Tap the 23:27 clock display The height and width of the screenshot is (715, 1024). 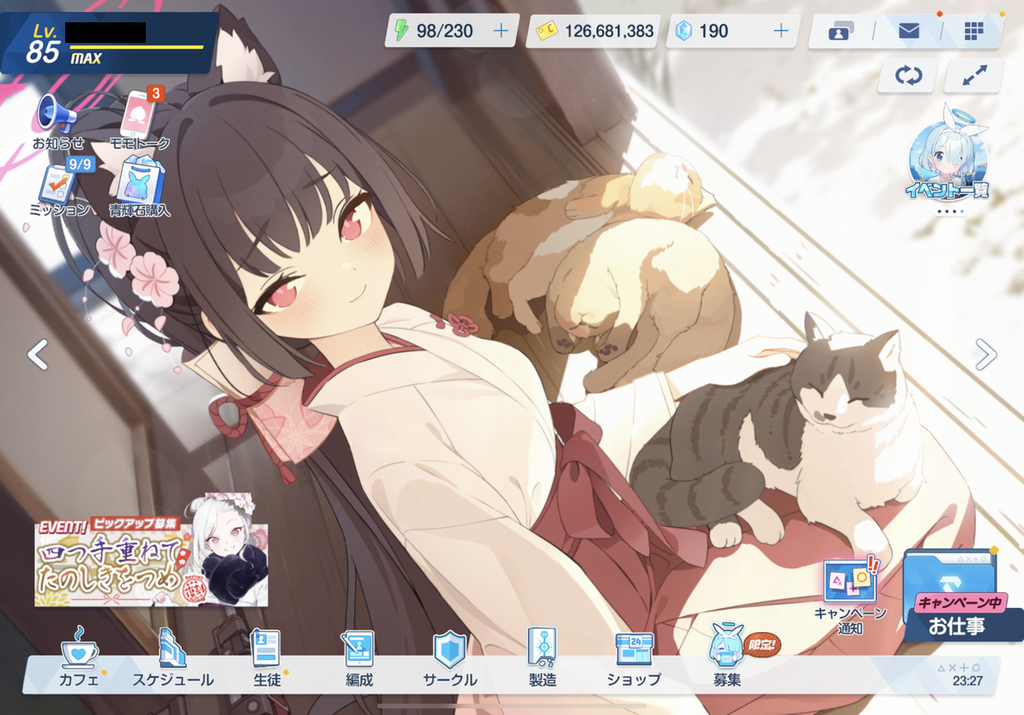(x=967, y=681)
